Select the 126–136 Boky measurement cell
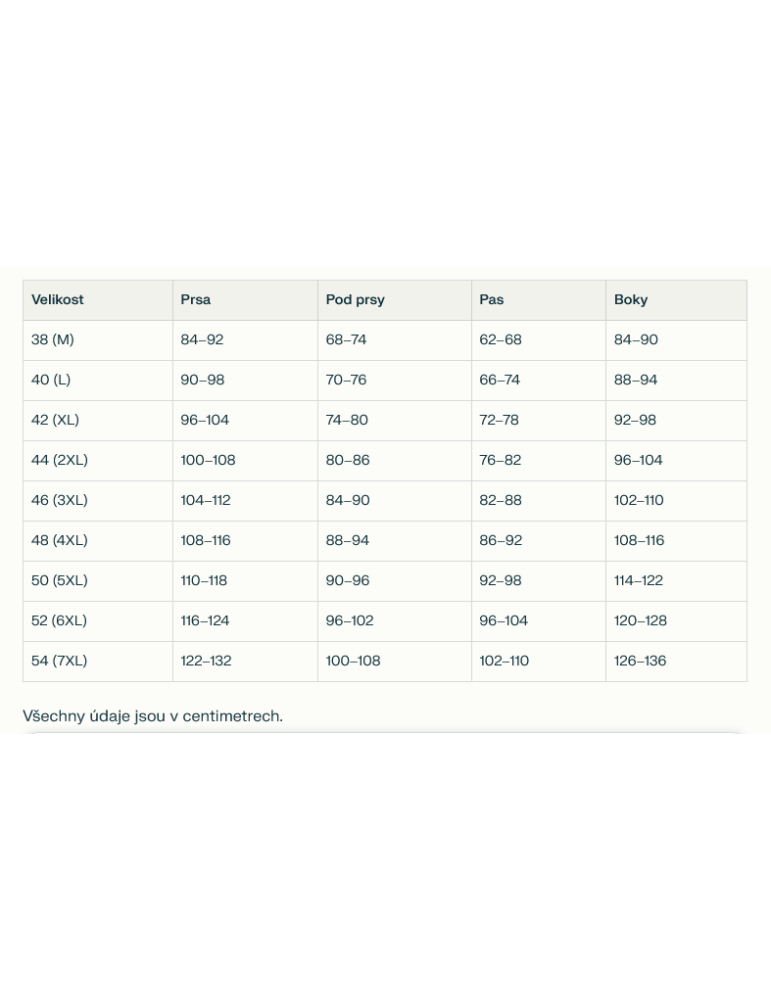The image size is (771, 1000). coord(640,661)
